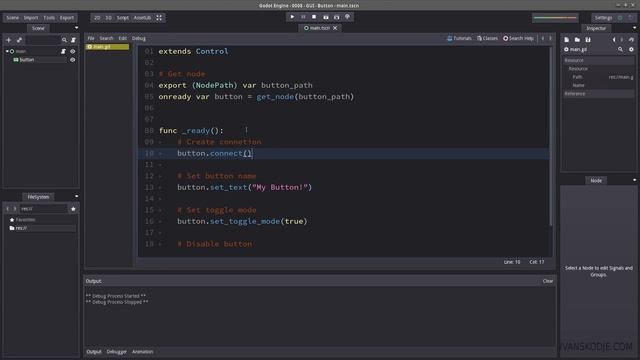Viewport: 640px width, 360px height.
Task: Open the Debugger bottom panel tab
Action: (117, 351)
